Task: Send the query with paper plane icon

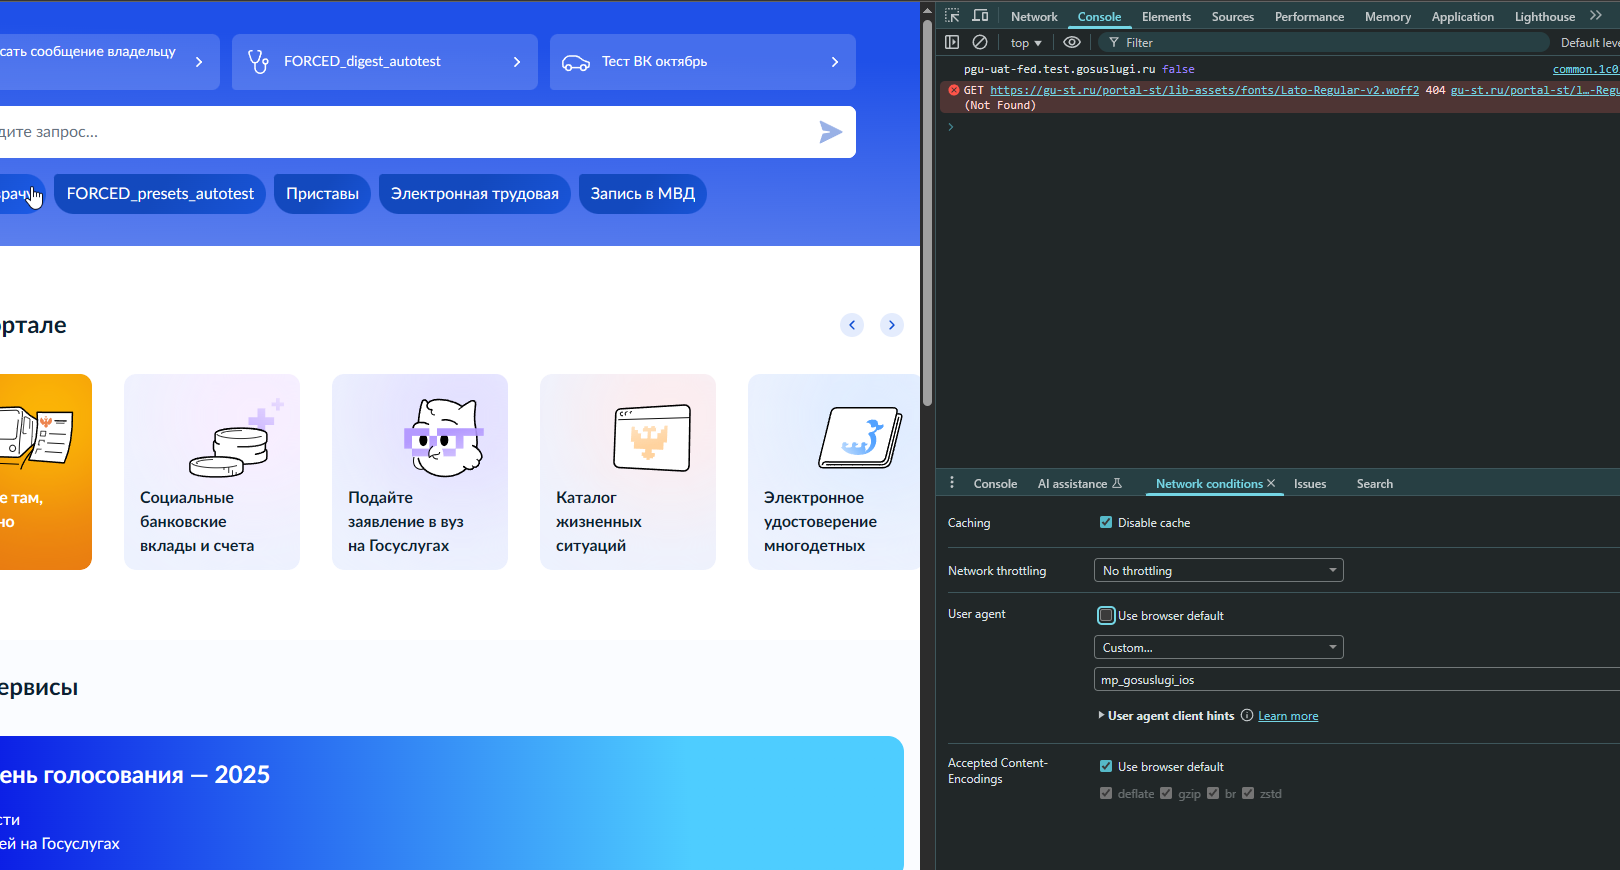Action: click(830, 132)
